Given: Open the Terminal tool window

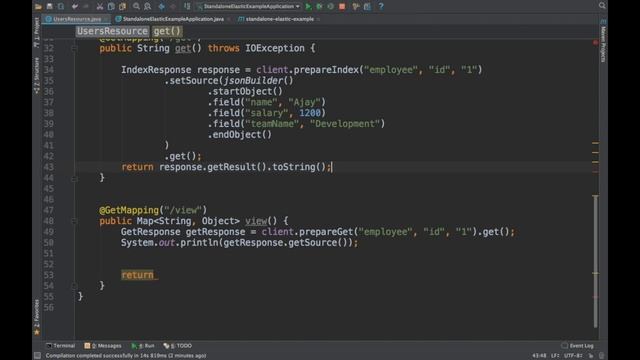Looking at the screenshot, I should [x=60, y=346].
